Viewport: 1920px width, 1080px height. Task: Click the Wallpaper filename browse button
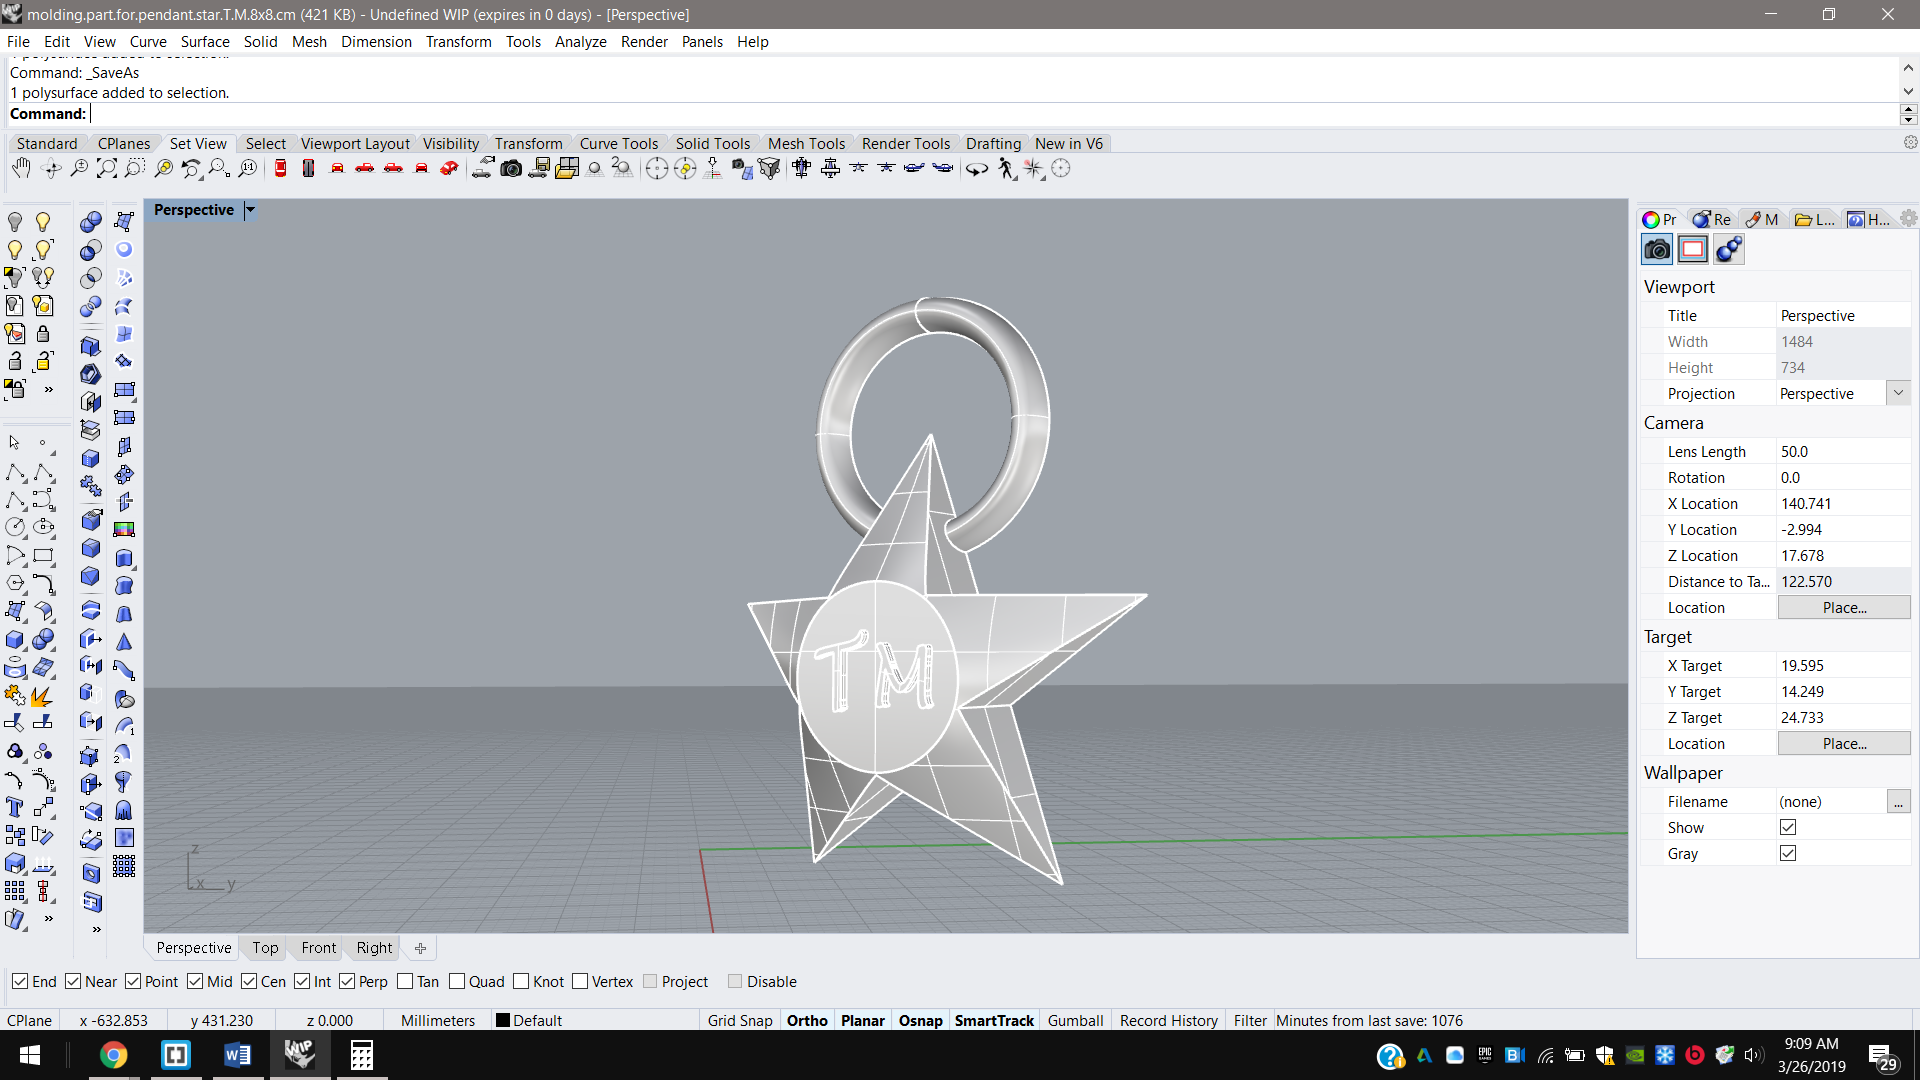coord(1898,801)
